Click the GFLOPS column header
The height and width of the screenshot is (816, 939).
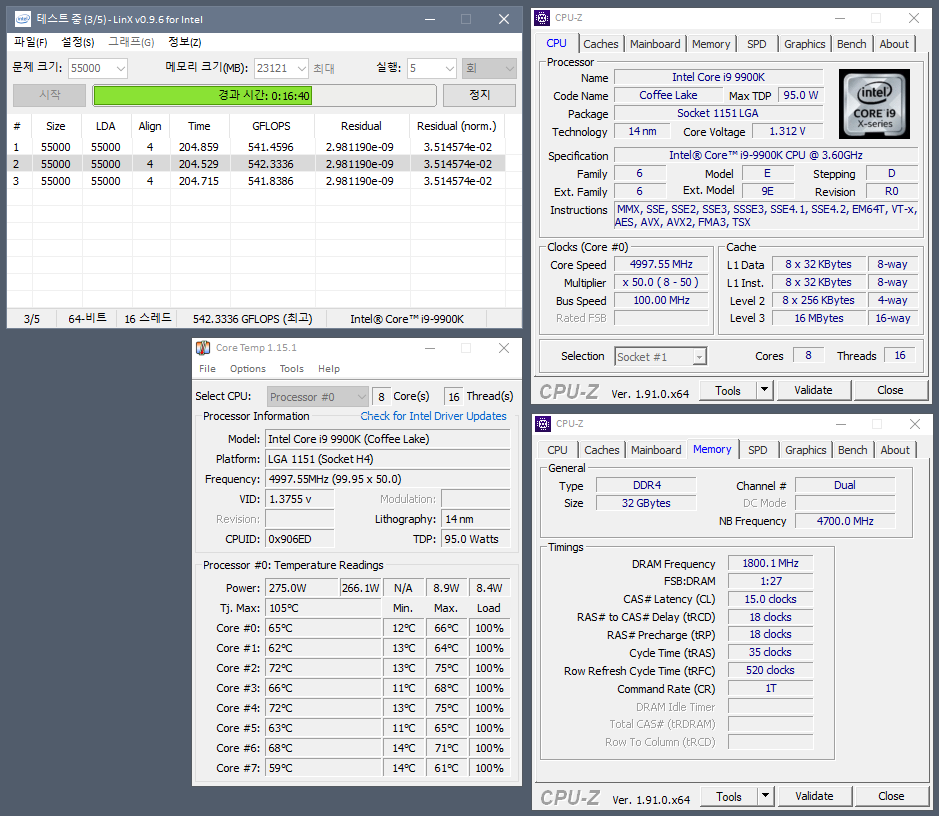[271, 126]
